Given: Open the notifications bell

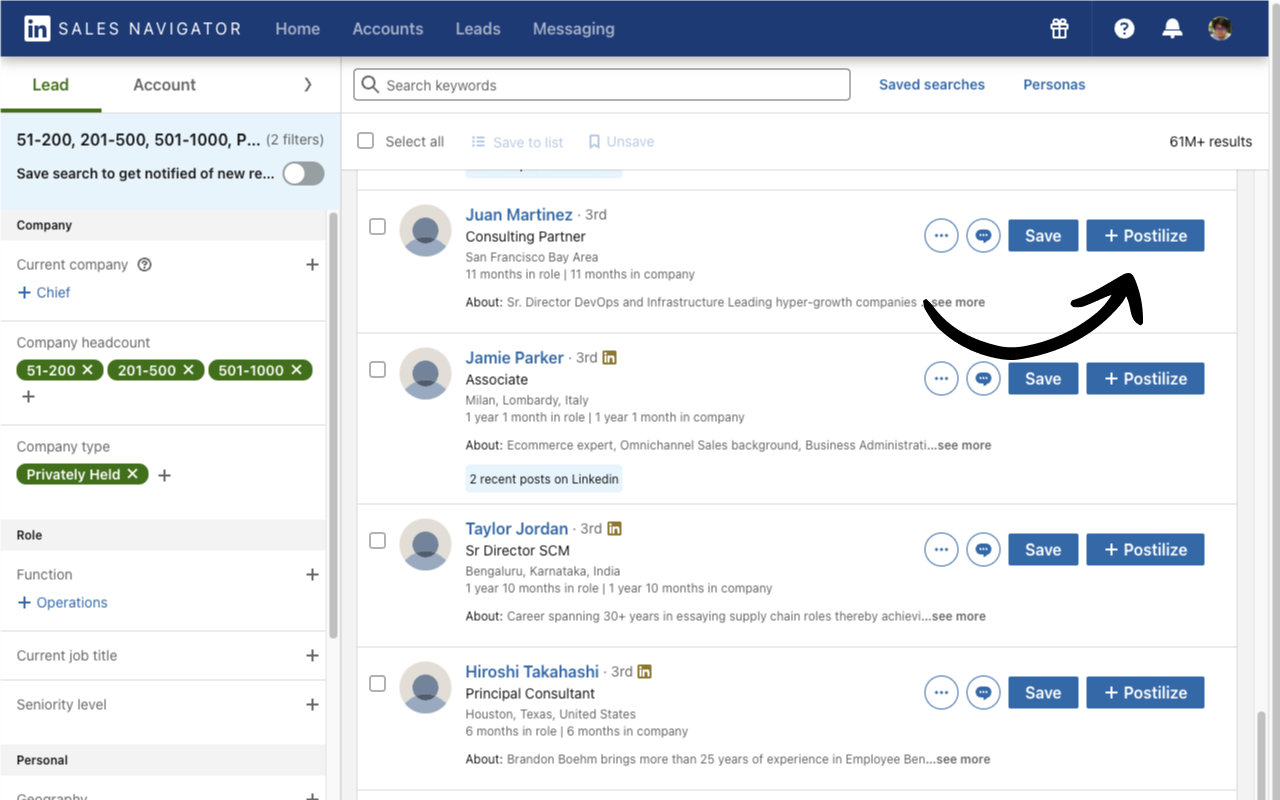Looking at the screenshot, I should (x=1172, y=29).
